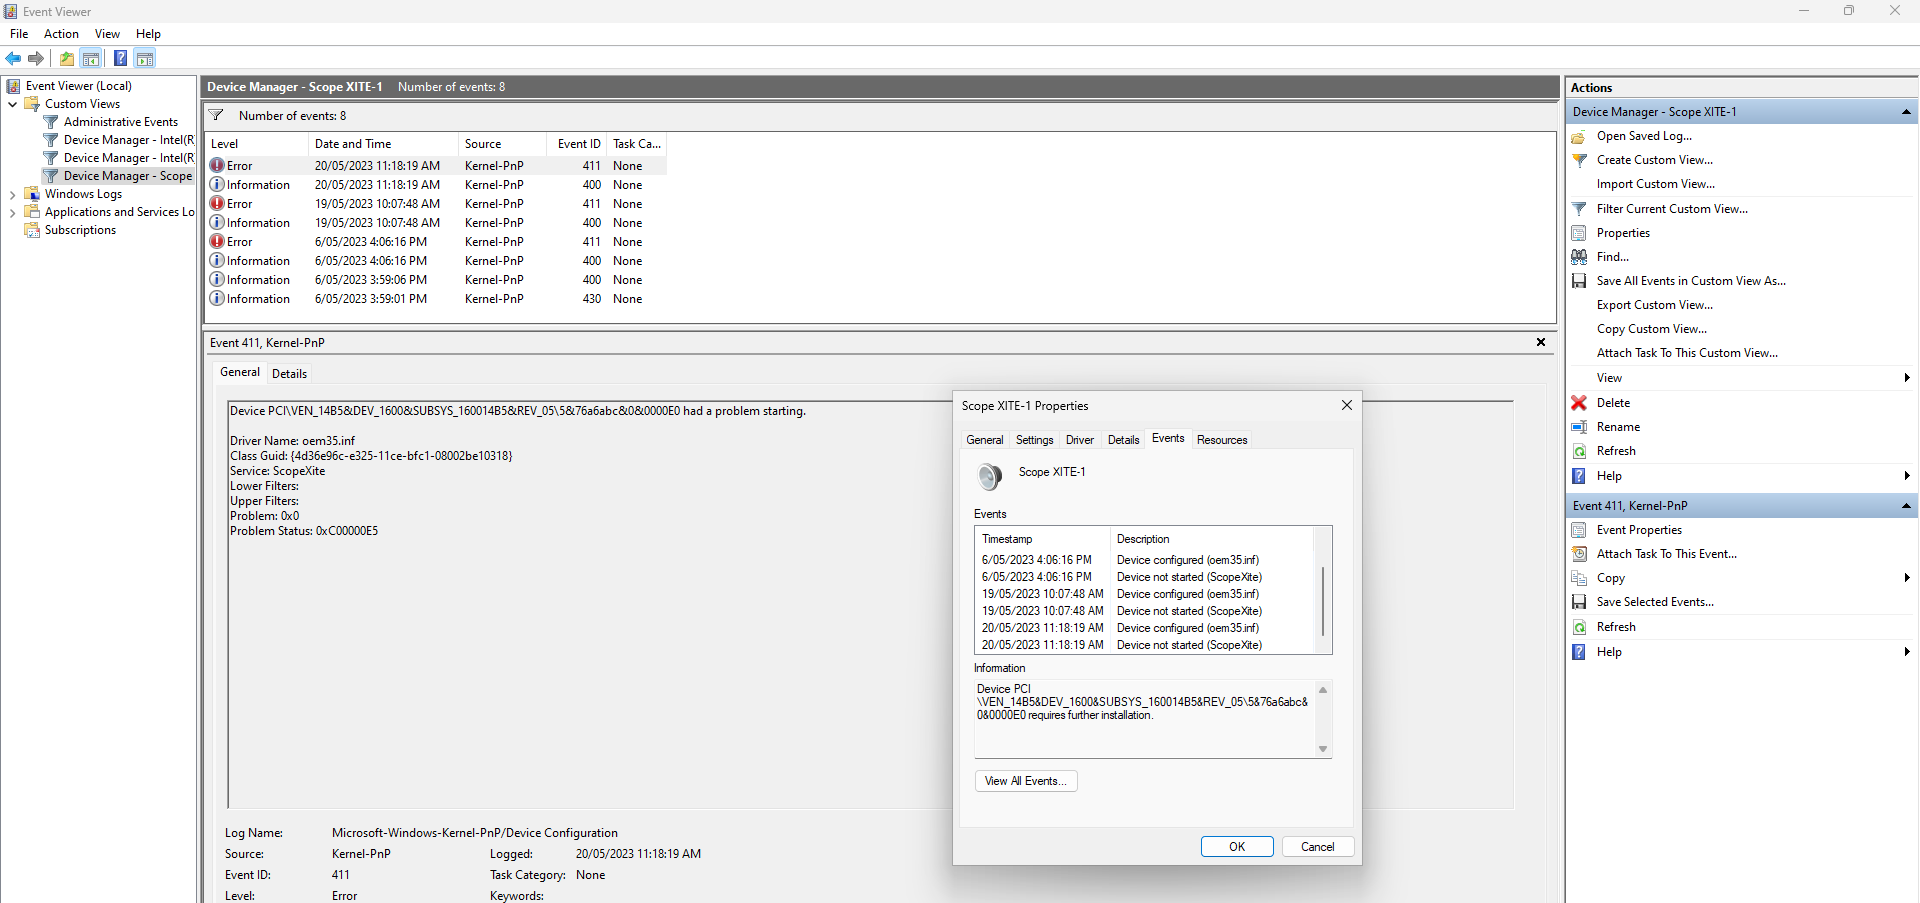Open the Subscriptions tree node
1920x903 pixels.
click(80, 230)
